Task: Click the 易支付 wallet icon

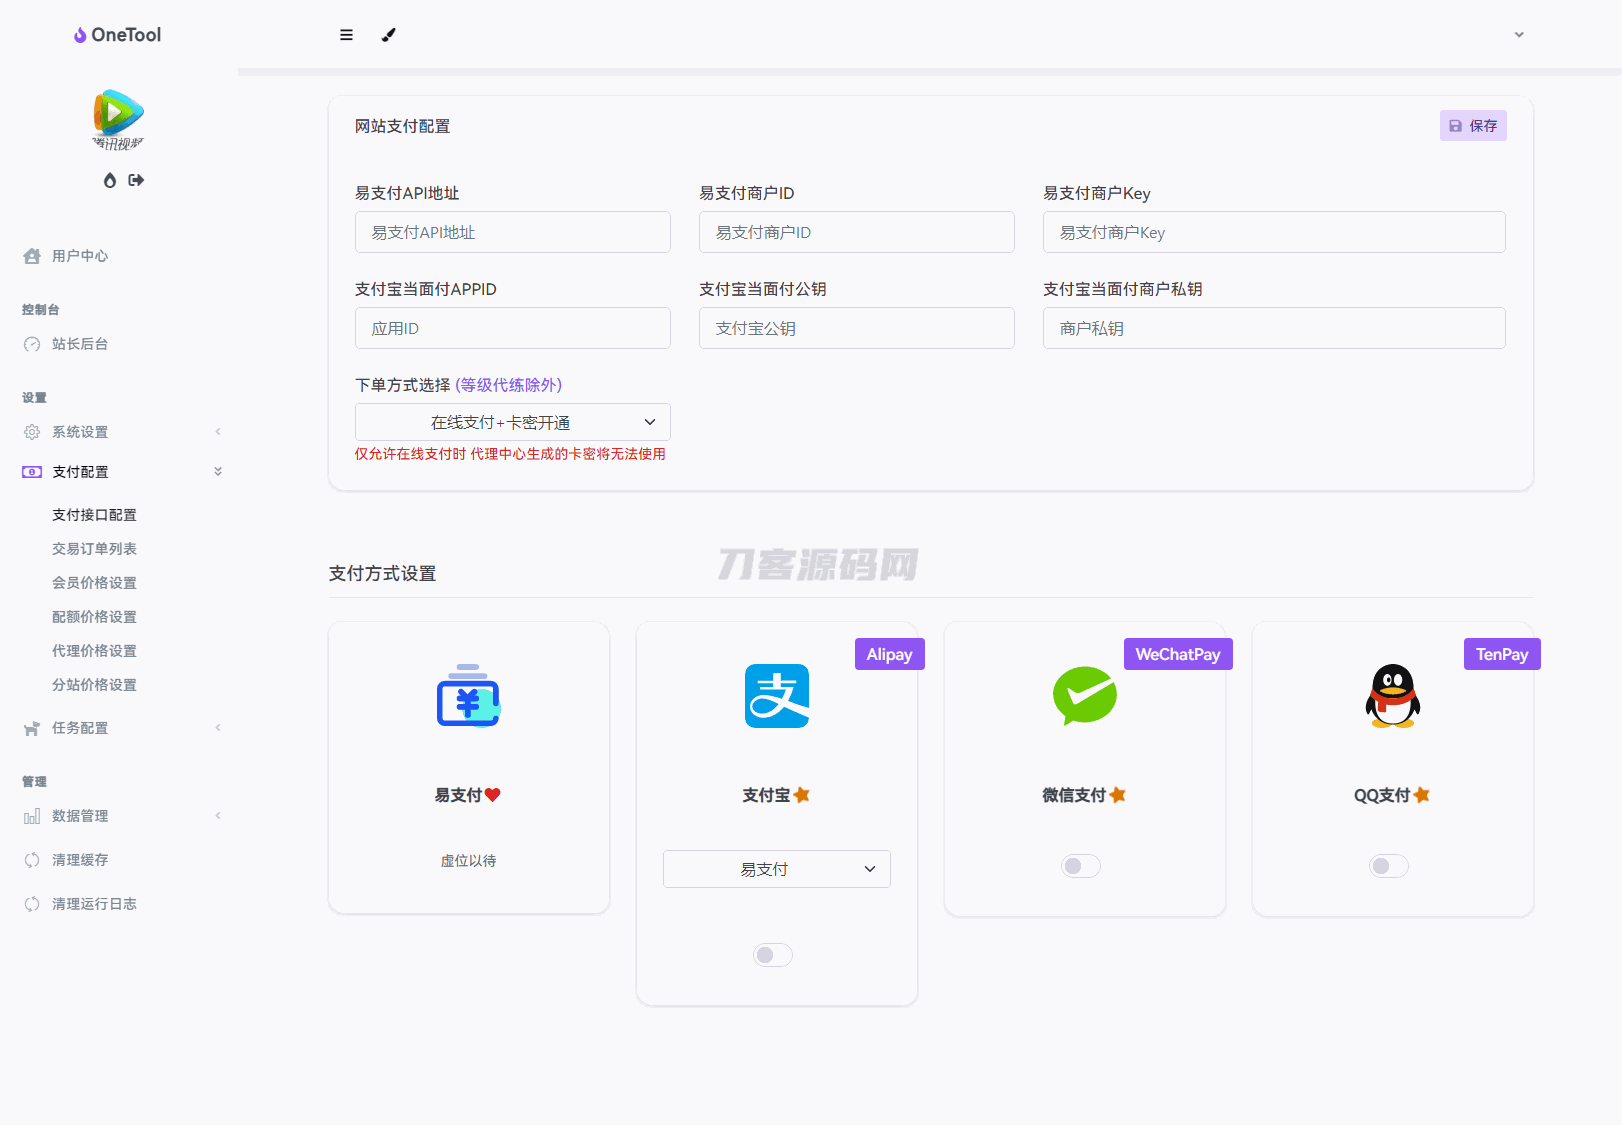Action: (x=468, y=696)
